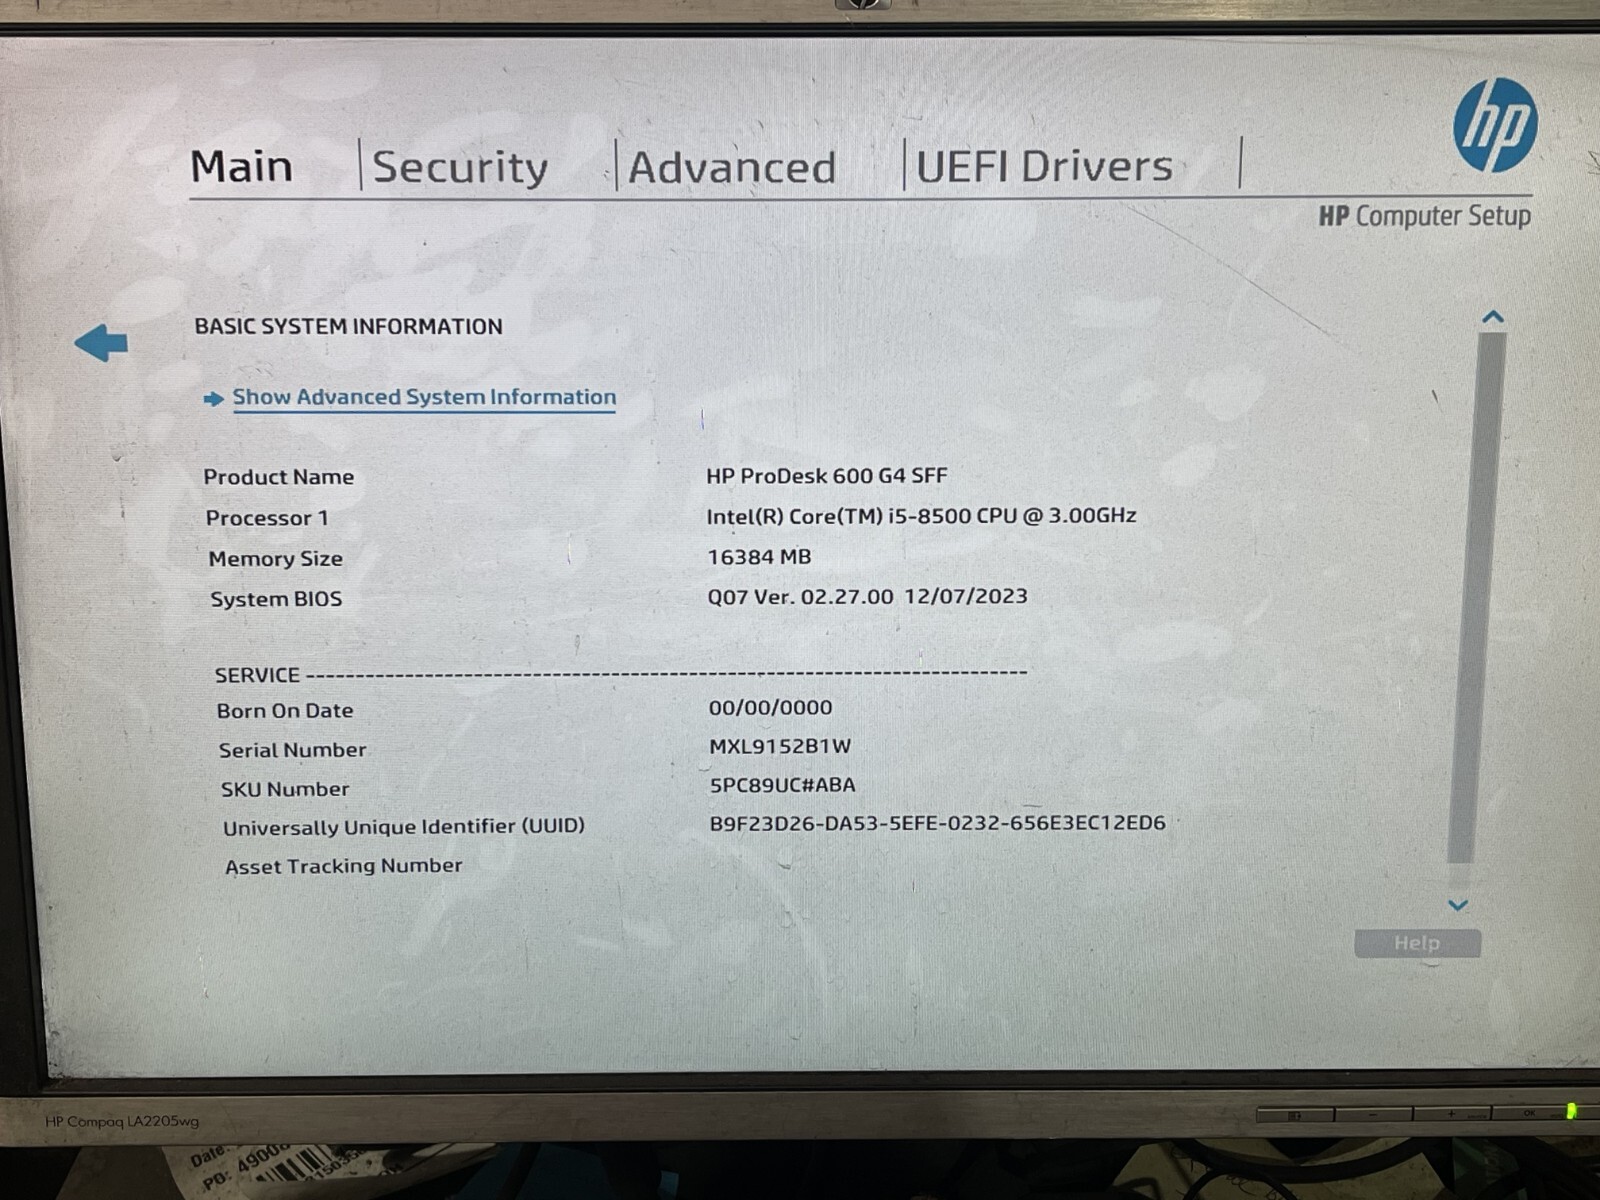Select serial value MXL9152B1W
The image size is (1600, 1200).
tap(780, 746)
